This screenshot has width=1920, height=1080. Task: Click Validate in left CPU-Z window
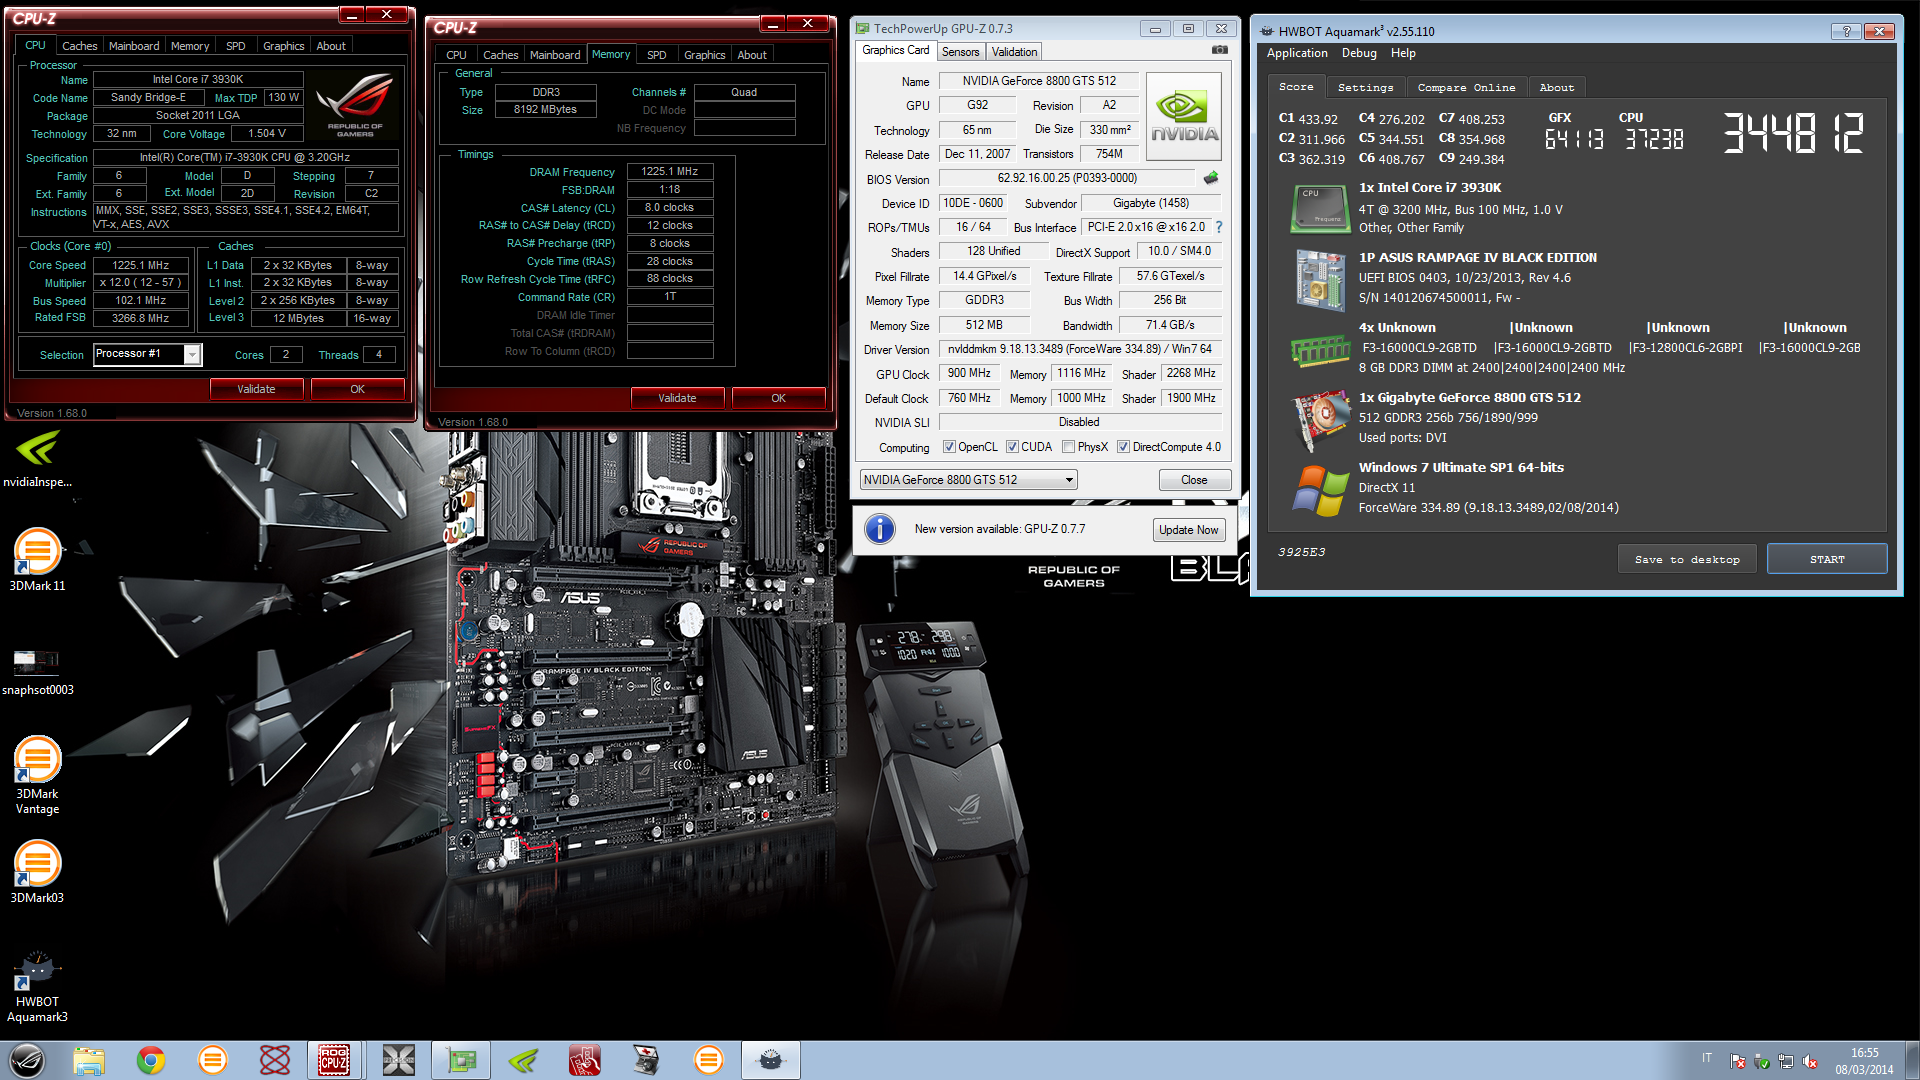tap(256, 389)
